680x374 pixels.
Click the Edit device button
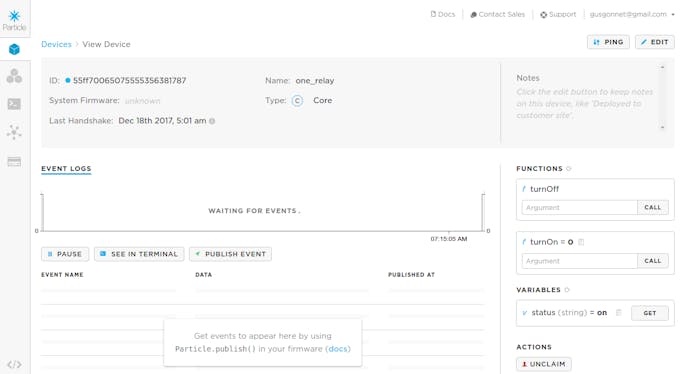pos(654,42)
